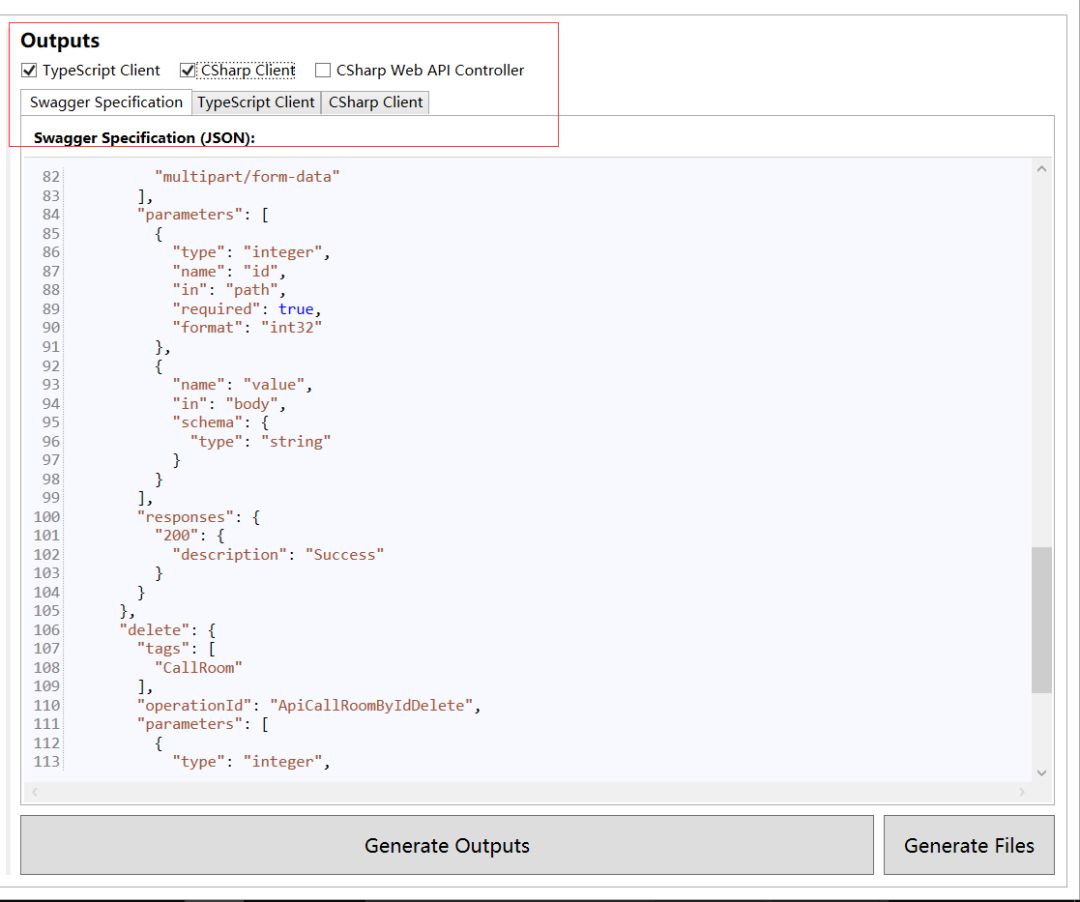Click the "multipart/form-data" string in the editor
Image resolution: width=1080 pixels, height=902 pixels.
247,176
